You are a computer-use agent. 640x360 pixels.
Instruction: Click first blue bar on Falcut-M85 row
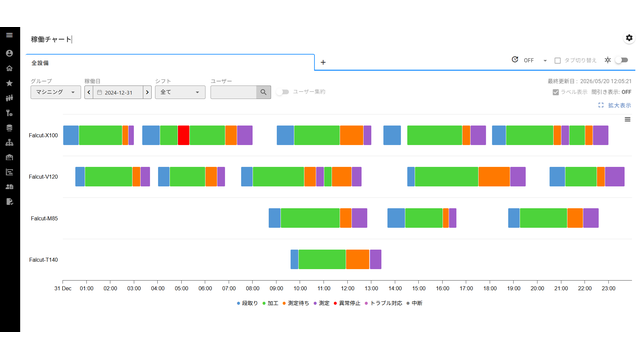[x=275, y=218]
